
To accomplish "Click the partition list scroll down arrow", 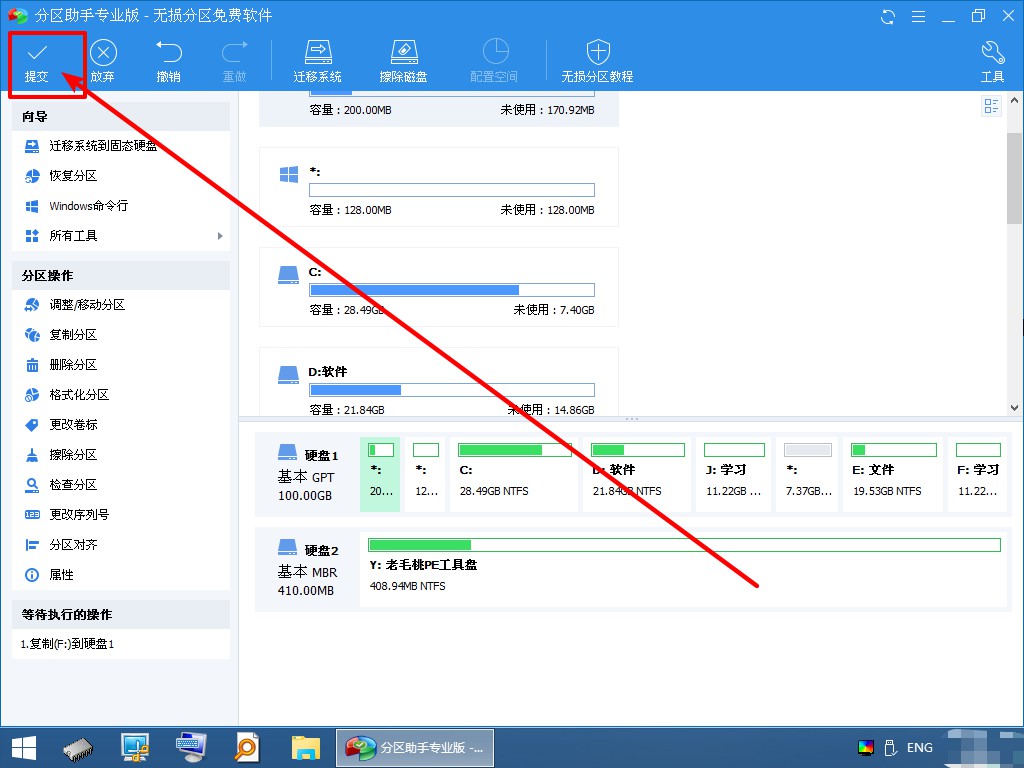I will click(x=1014, y=408).
